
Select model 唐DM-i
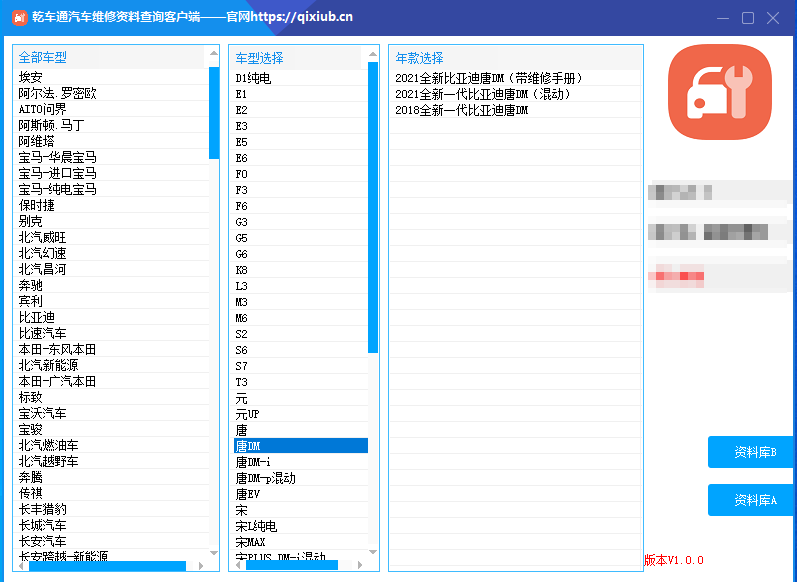[300, 462]
